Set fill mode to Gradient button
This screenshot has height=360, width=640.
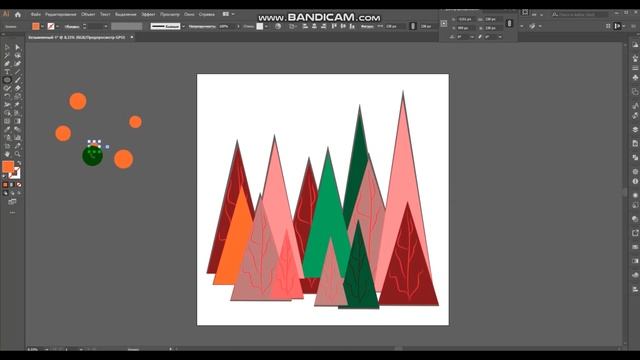click(12, 185)
